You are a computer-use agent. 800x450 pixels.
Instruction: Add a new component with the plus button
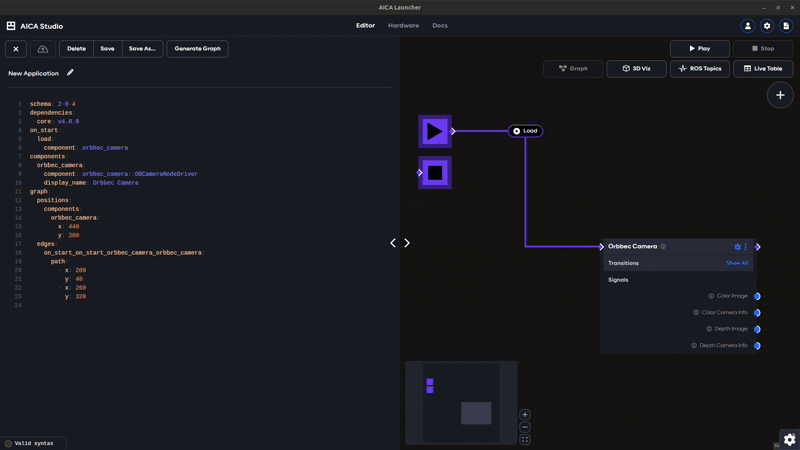pos(780,95)
